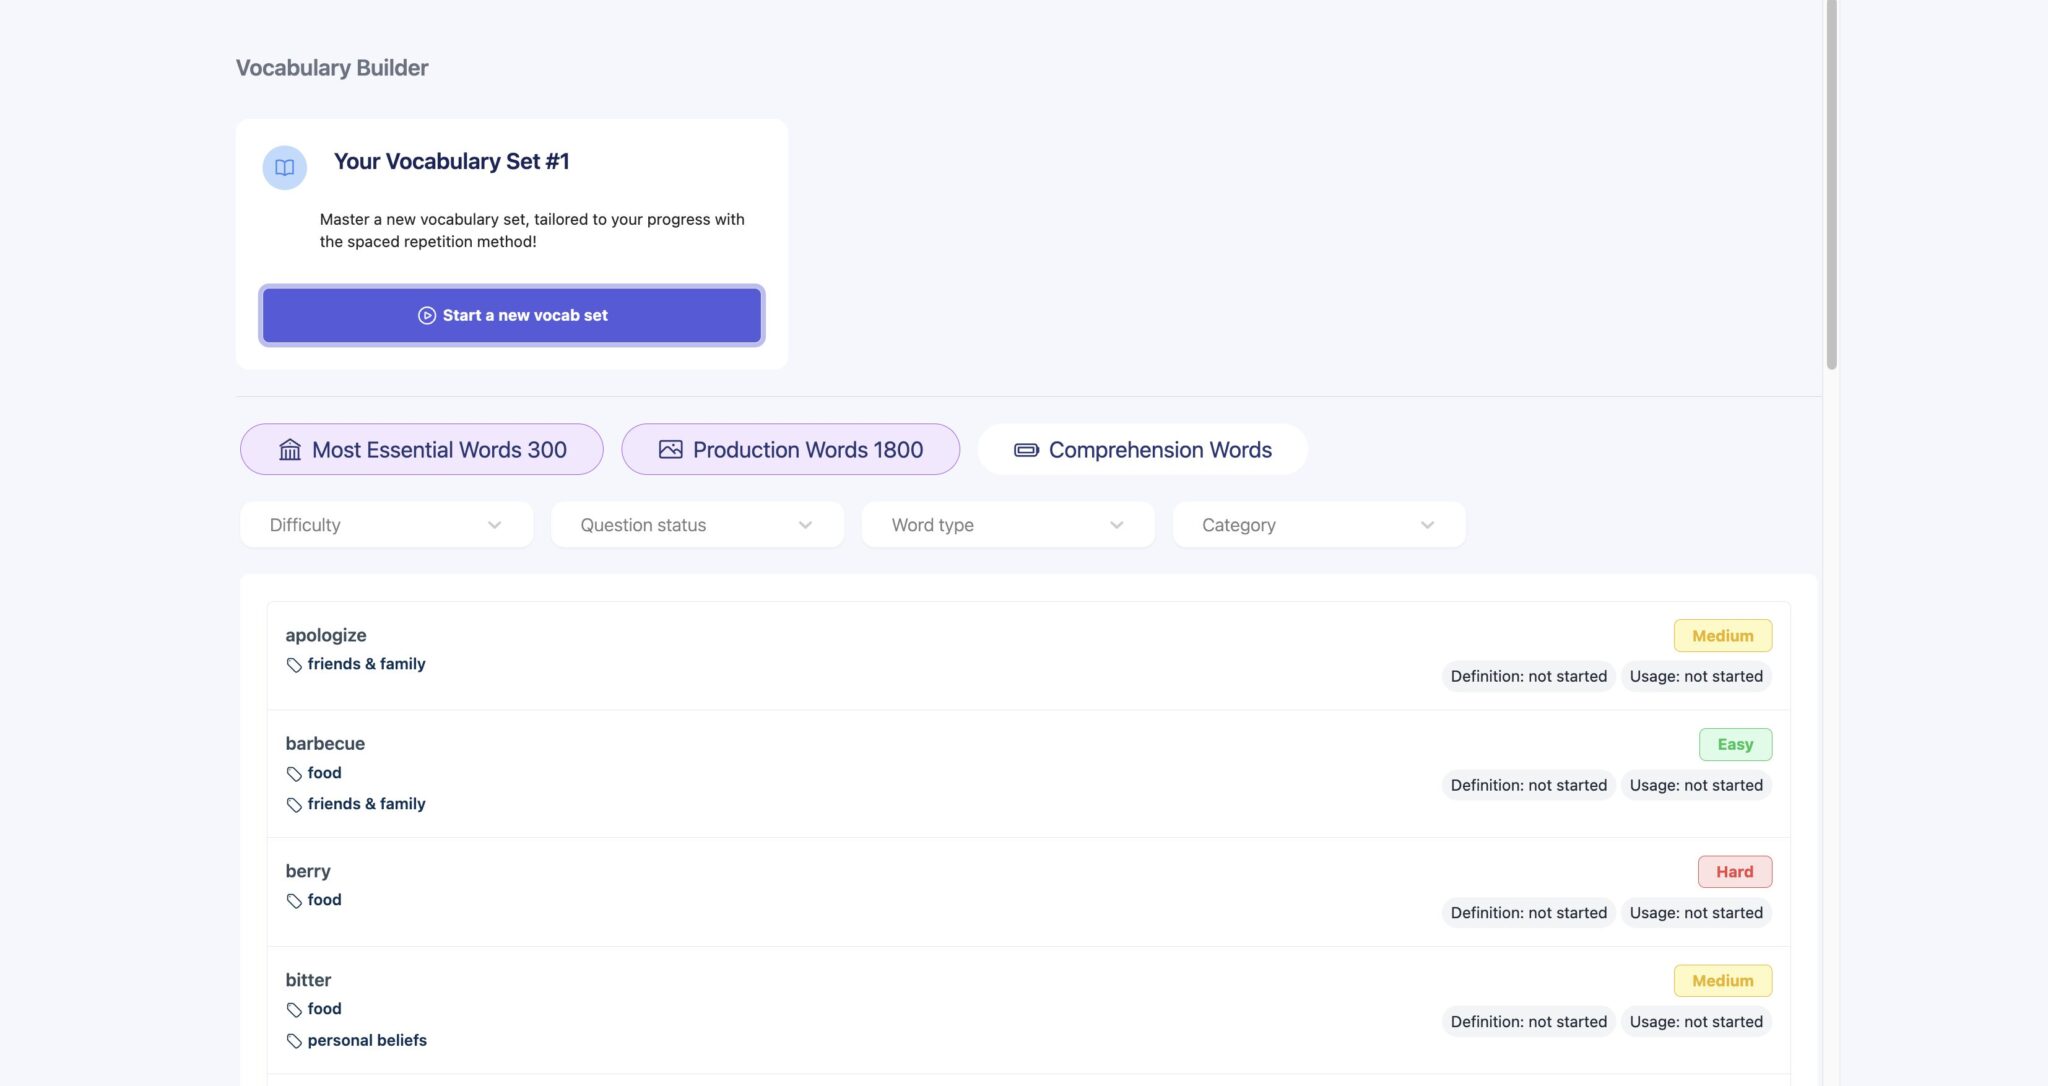
Task: Click the tag icon beside personal beliefs under bitter
Action: tap(294, 1040)
